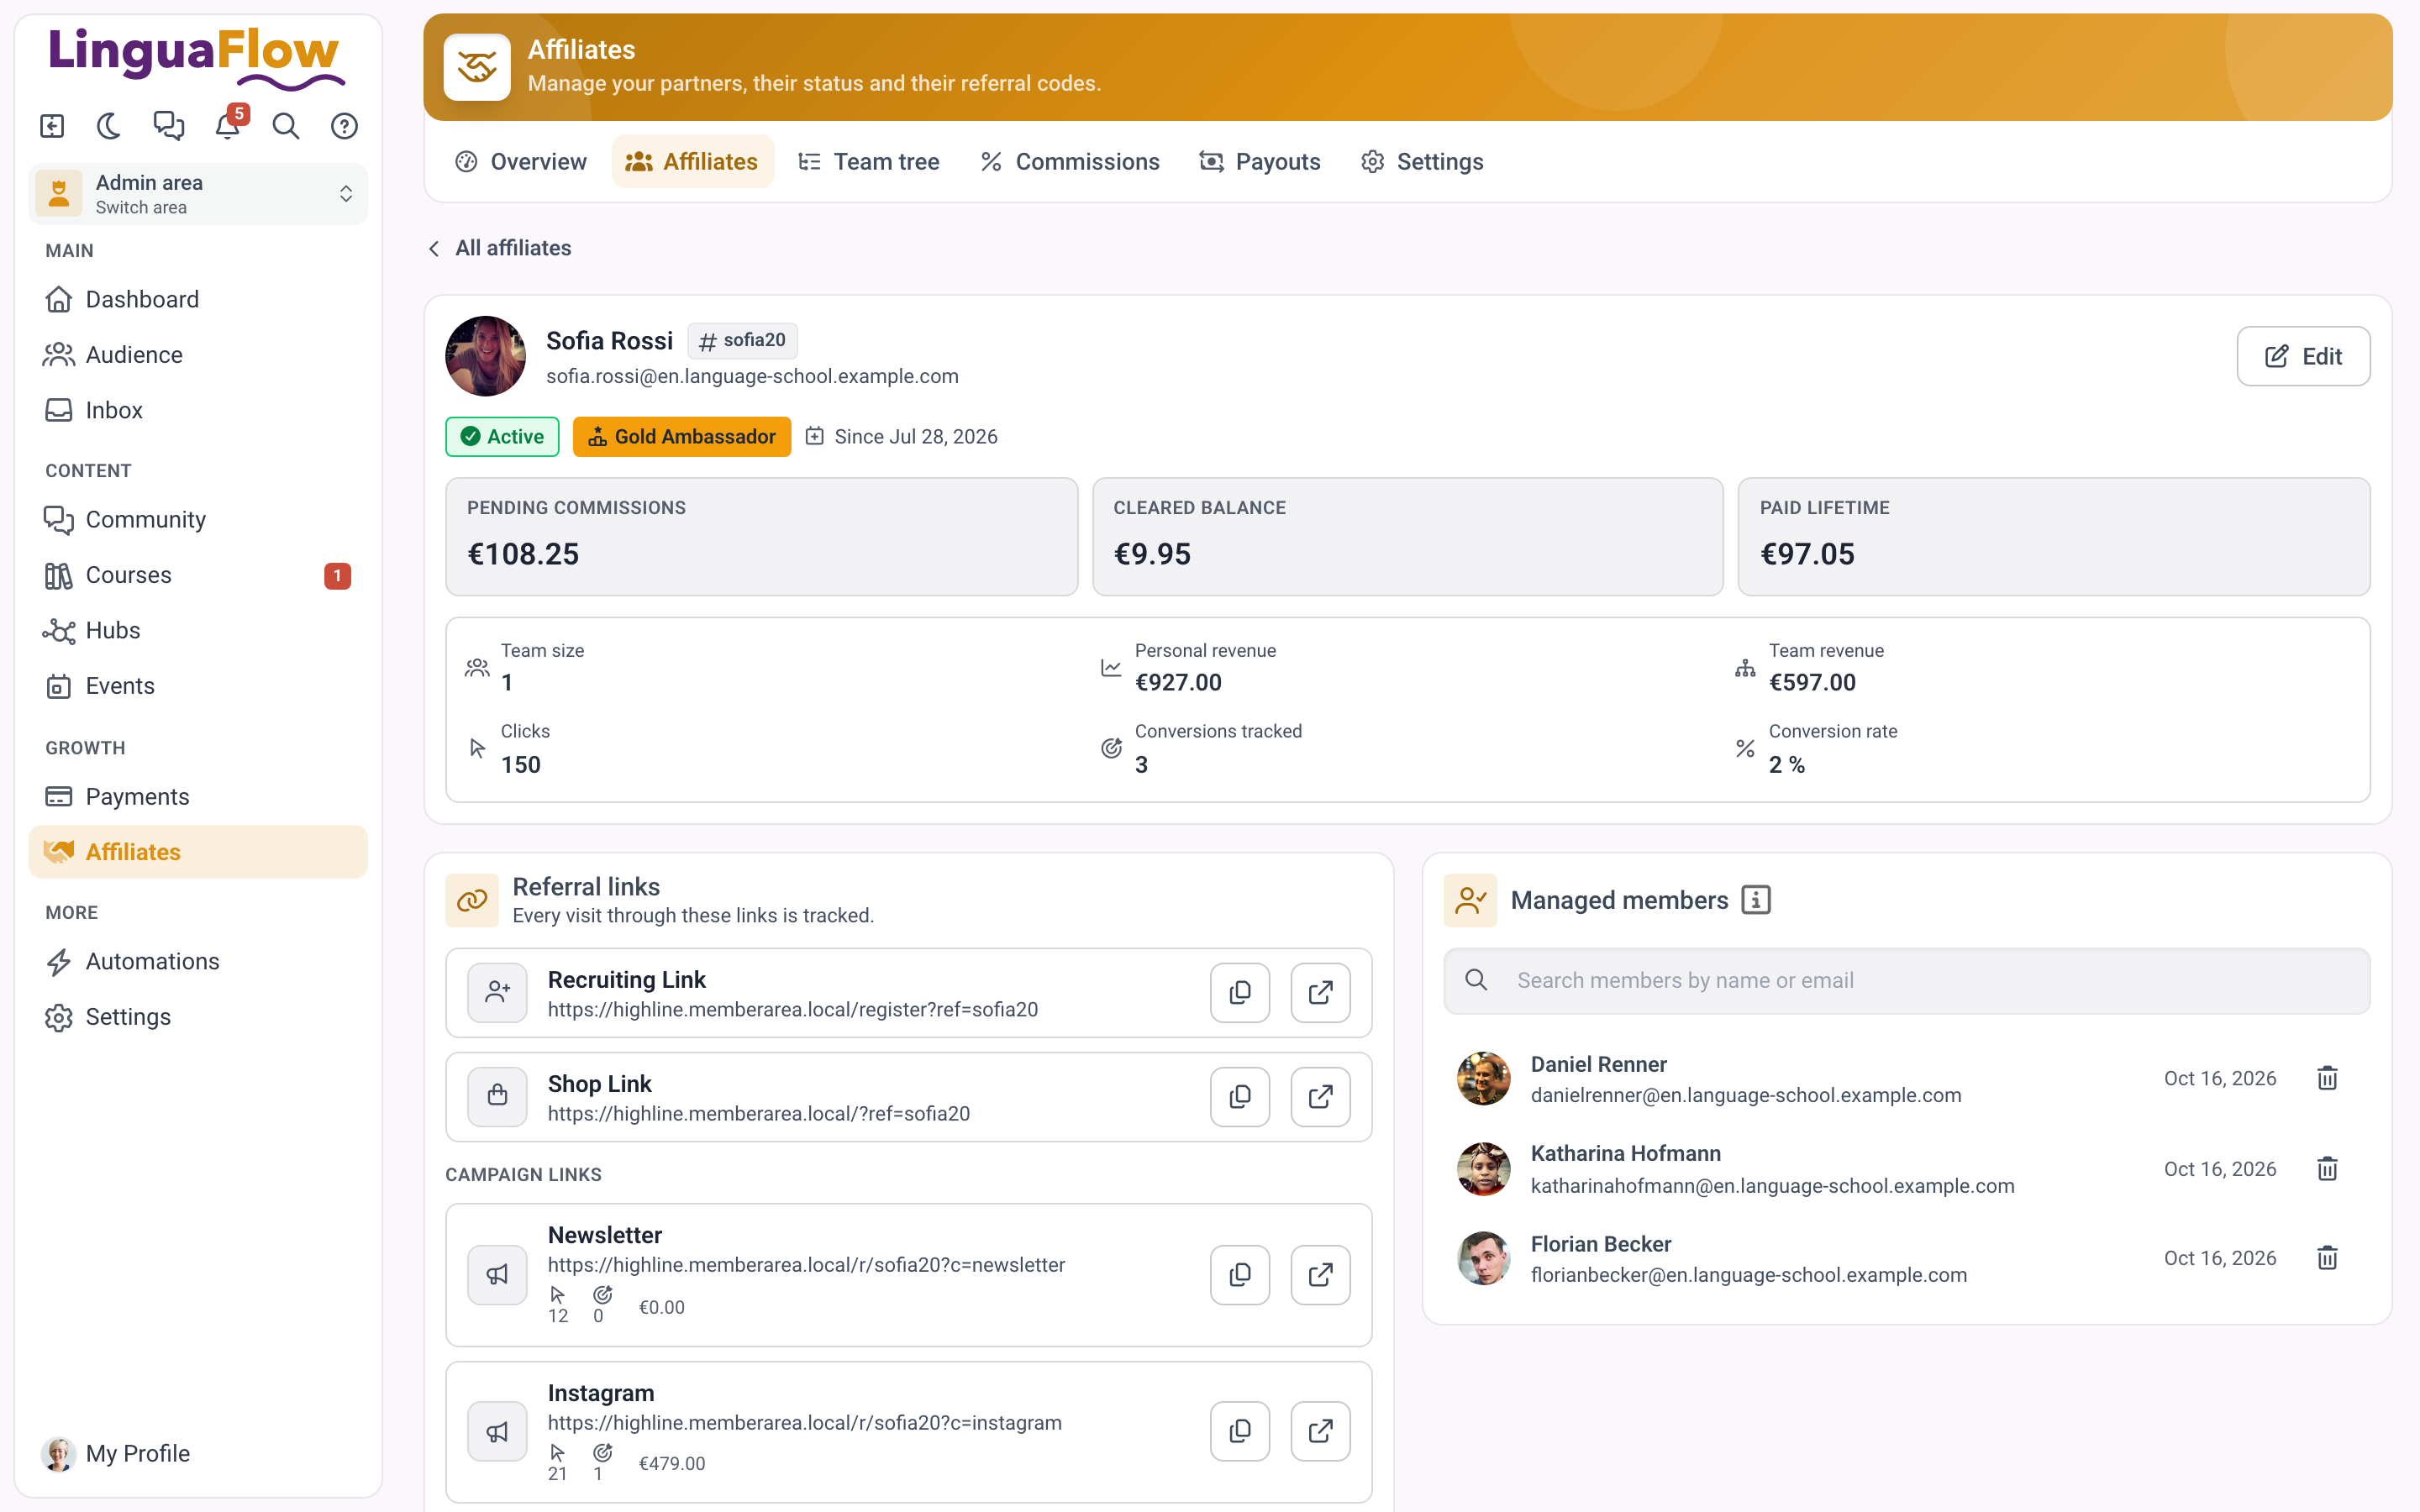Go to Dashboard in sidebar
The image size is (2420, 1512).
tap(198, 299)
